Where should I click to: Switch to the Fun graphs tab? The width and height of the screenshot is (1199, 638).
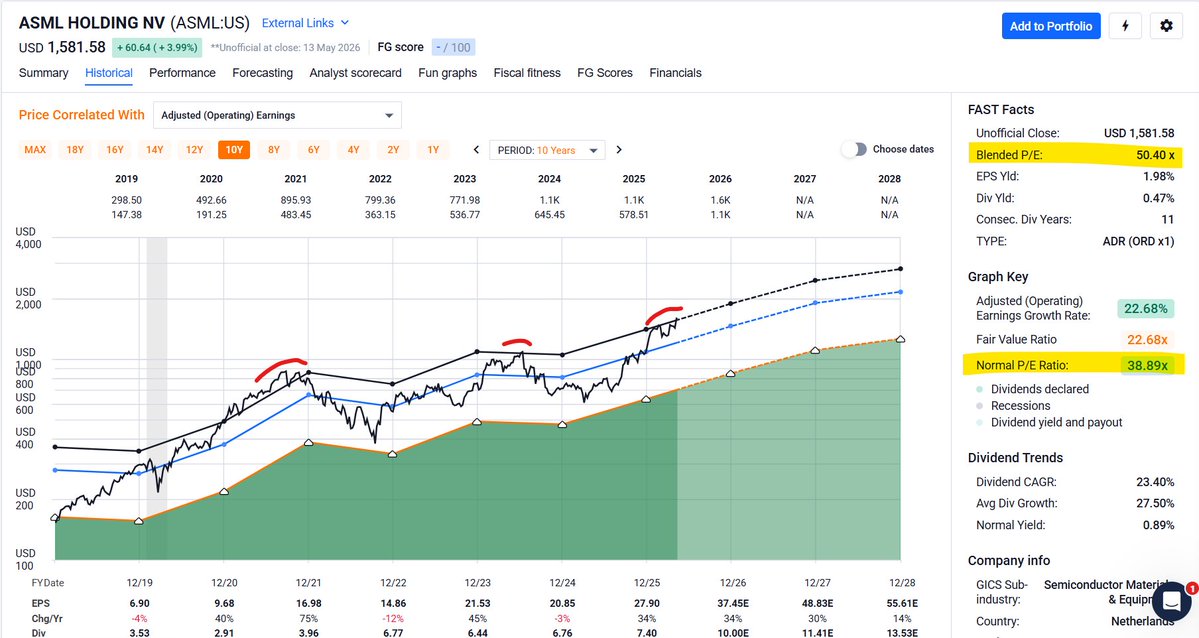[x=447, y=73]
